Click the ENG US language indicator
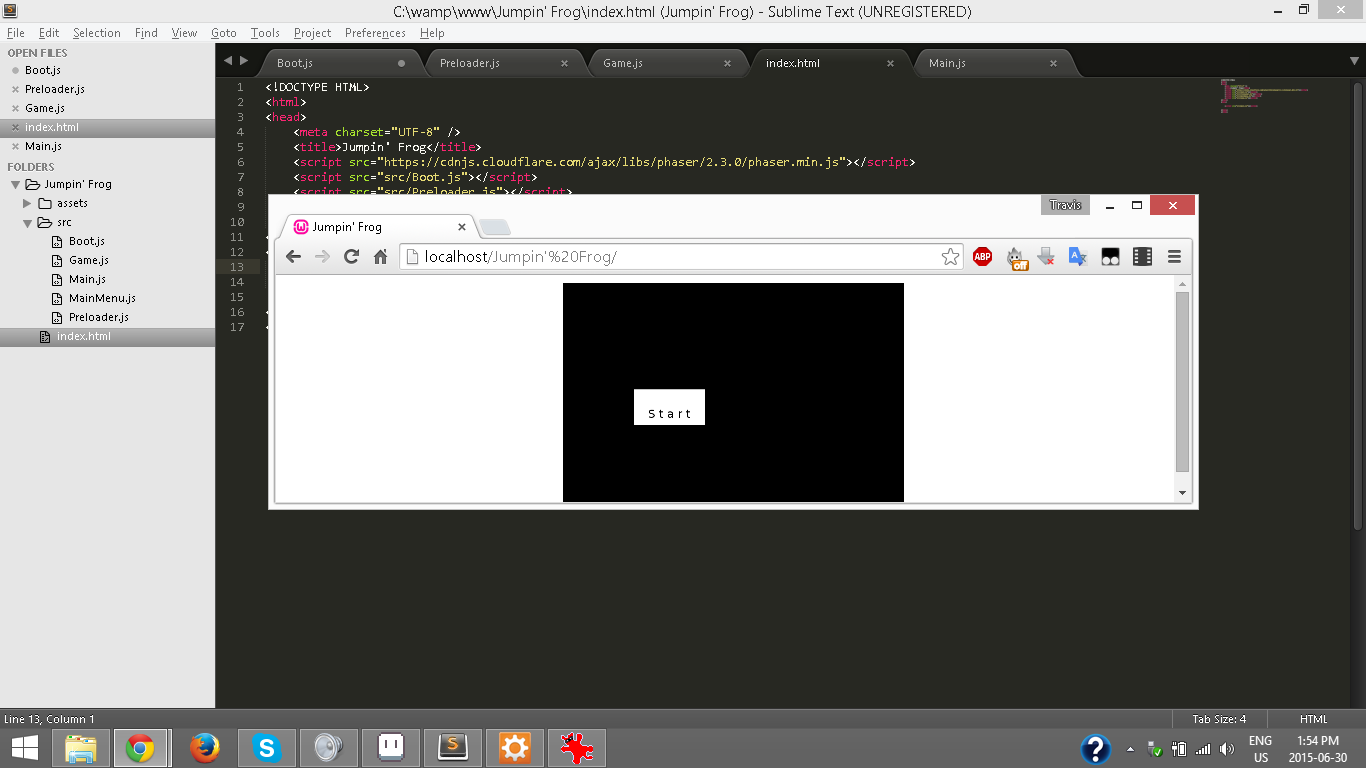Image resolution: width=1366 pixels, height=768 pixels. click(x=1260, y=749)
